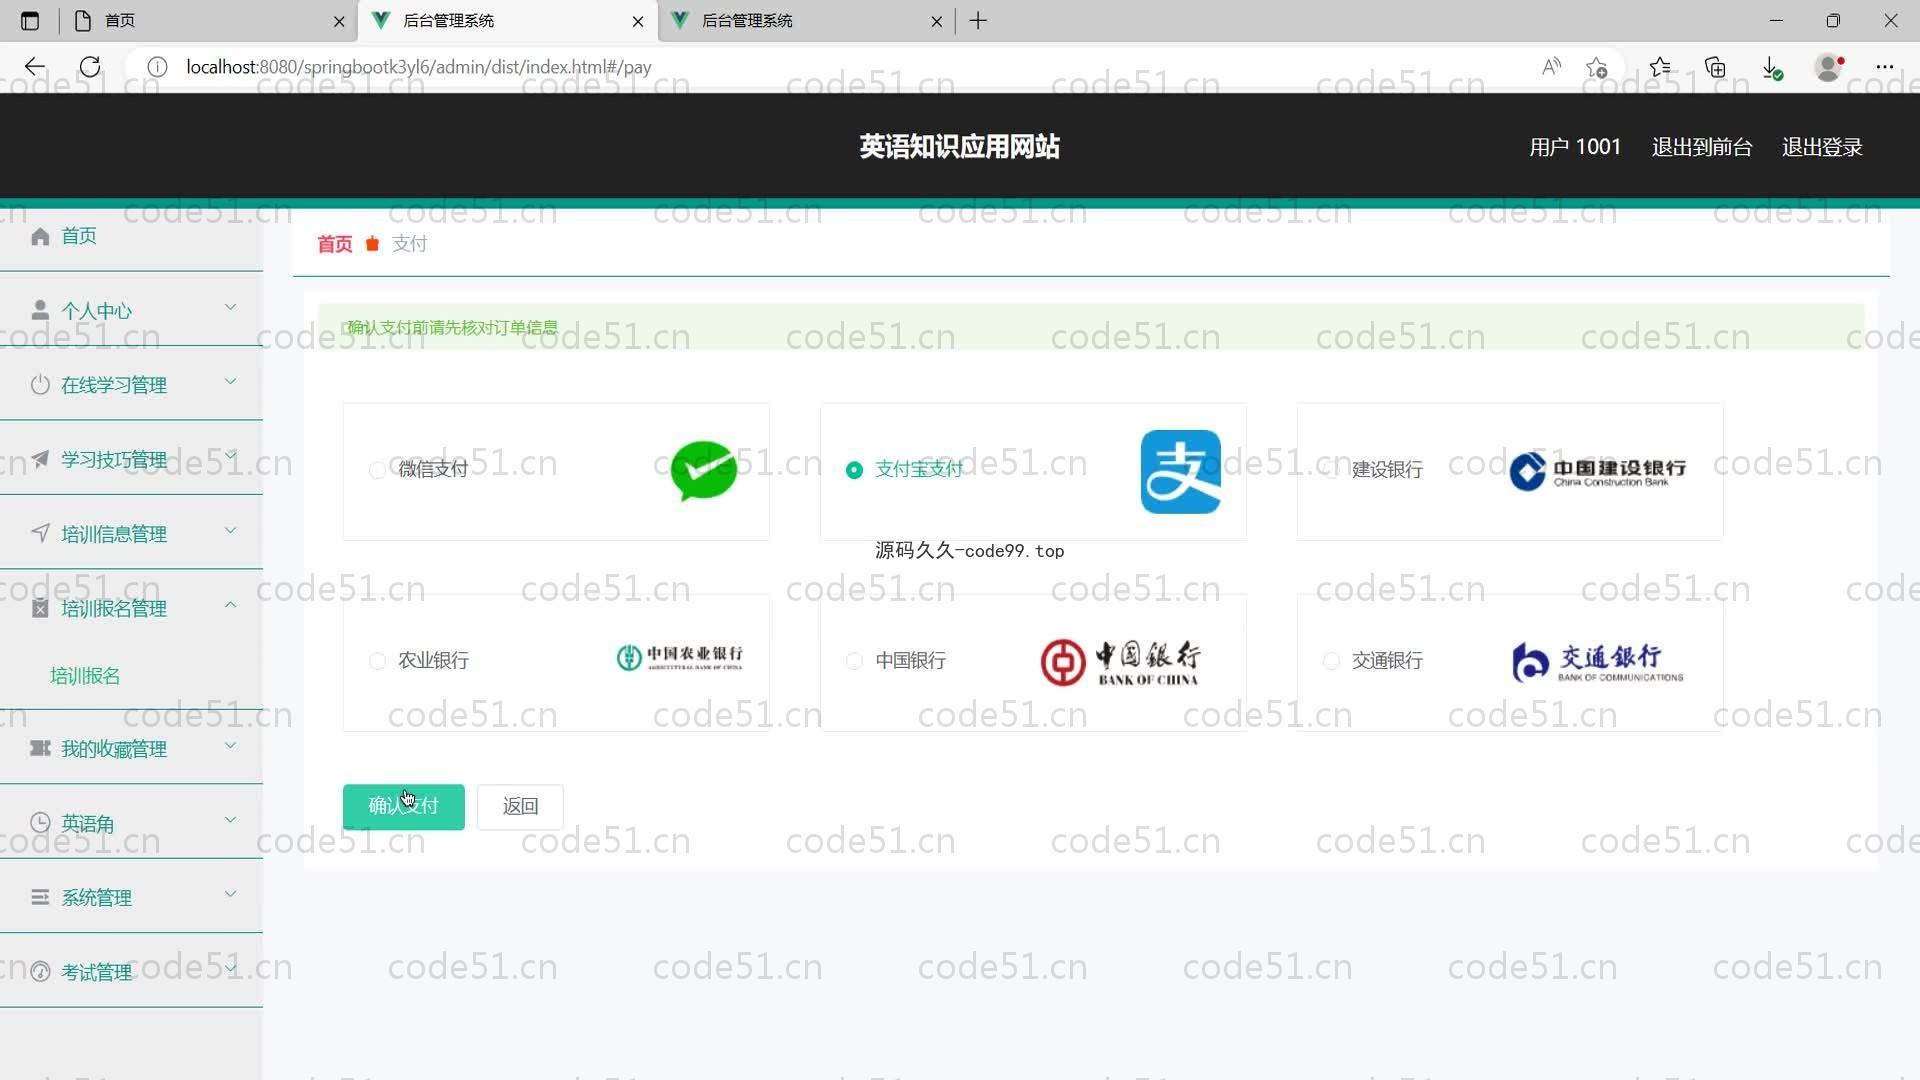Open the read aloud icon in address bar
Image resolution: width=1920 pixels, height=1080 pixels.
(1551, 67)
